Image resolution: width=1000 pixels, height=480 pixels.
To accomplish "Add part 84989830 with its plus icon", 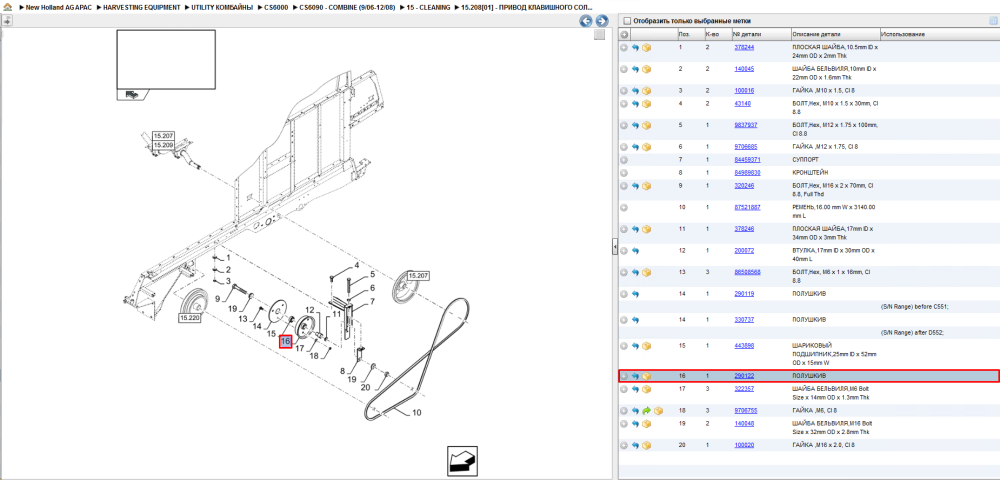I will [624, 173].
